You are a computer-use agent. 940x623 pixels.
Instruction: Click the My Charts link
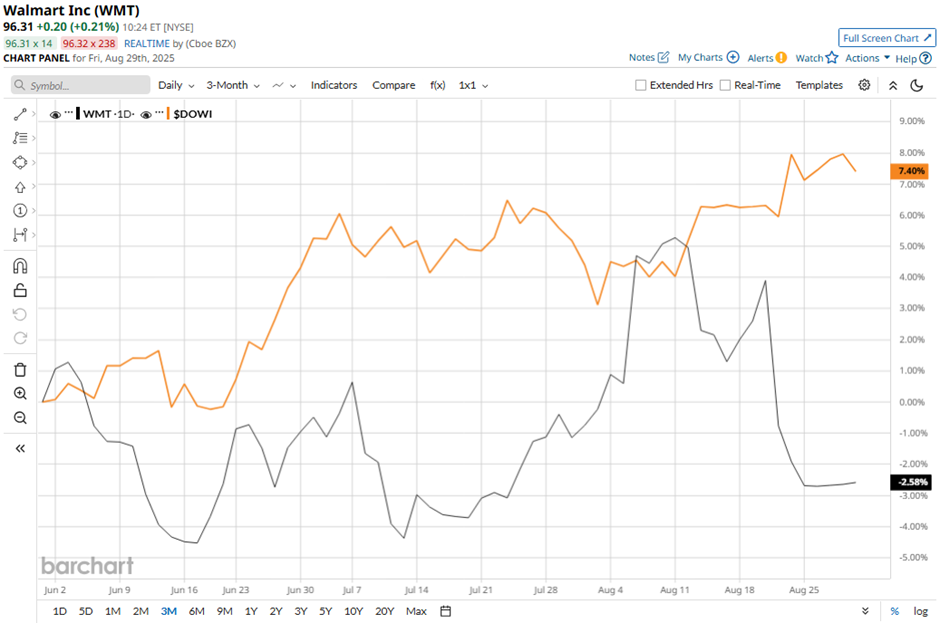[700, 58]
